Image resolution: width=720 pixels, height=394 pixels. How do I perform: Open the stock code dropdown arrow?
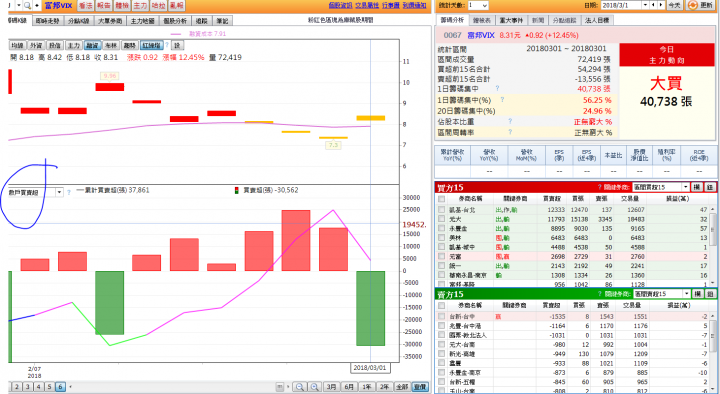pyautogui.click(x=19, y=6)
